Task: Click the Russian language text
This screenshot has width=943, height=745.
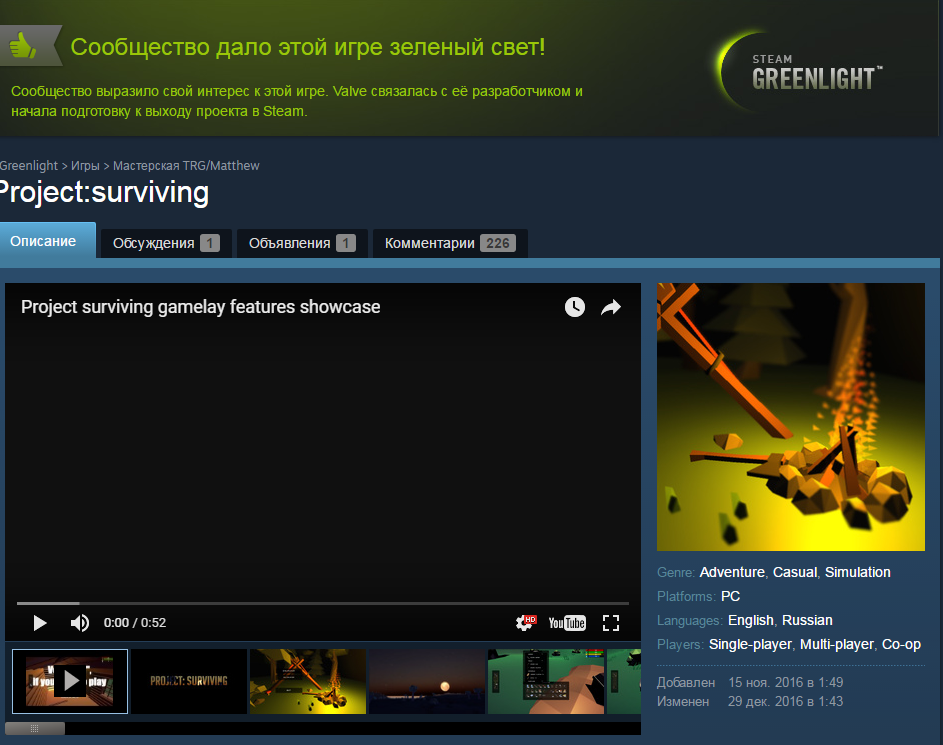Action: [x=807, y=621]
